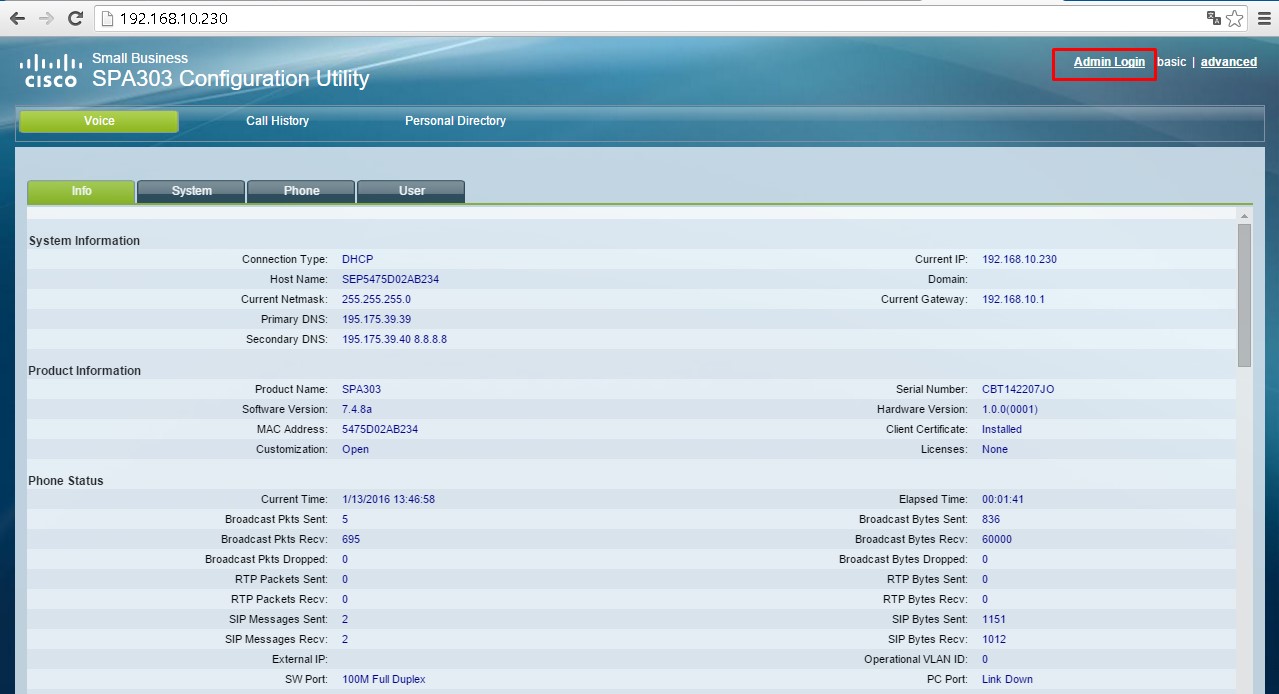Click the Domain label
1279x694 pixels.
(x=947, y=279)
